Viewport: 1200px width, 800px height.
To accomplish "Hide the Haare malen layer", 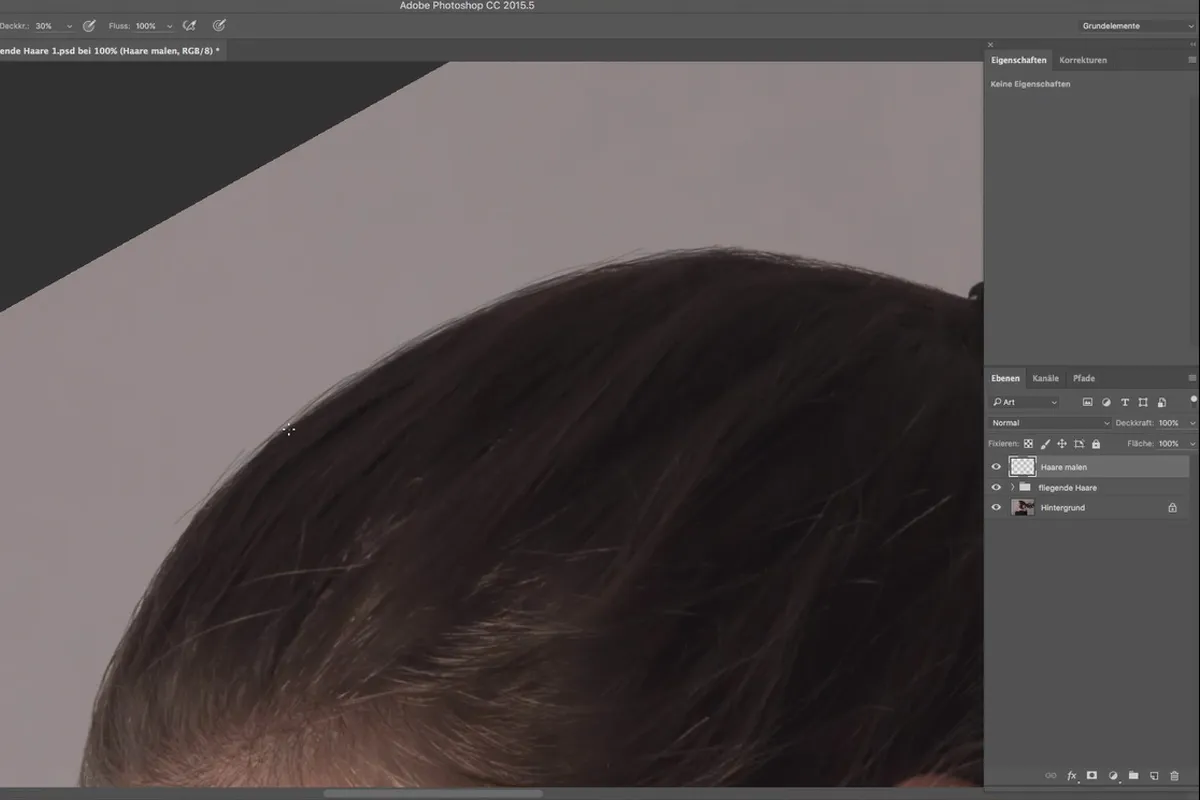I will click(996, 467).
